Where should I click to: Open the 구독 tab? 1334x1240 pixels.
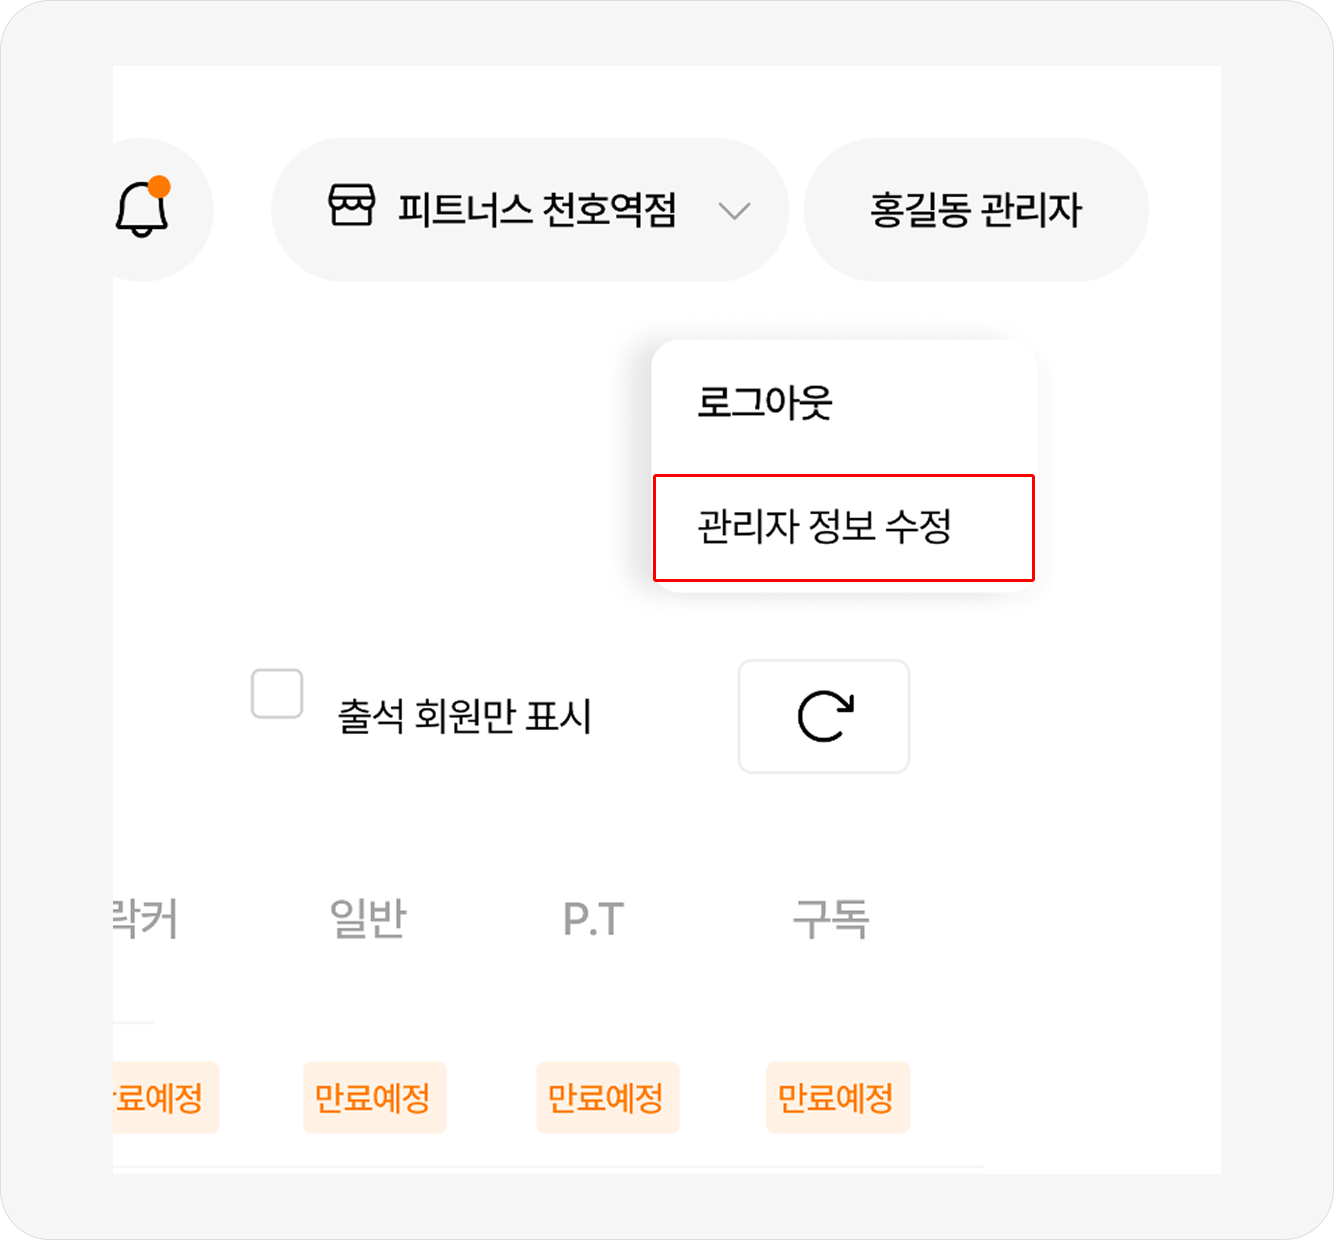tap(831, 919)
